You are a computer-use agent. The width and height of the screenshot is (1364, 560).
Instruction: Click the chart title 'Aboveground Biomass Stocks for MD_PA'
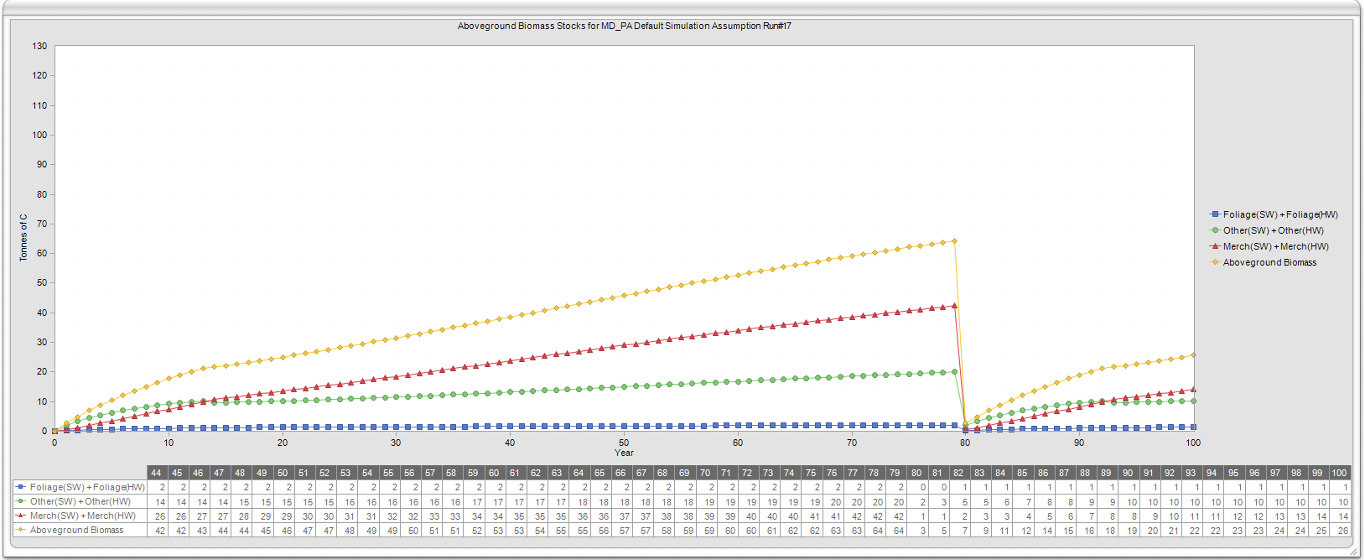tap(624, 26)
